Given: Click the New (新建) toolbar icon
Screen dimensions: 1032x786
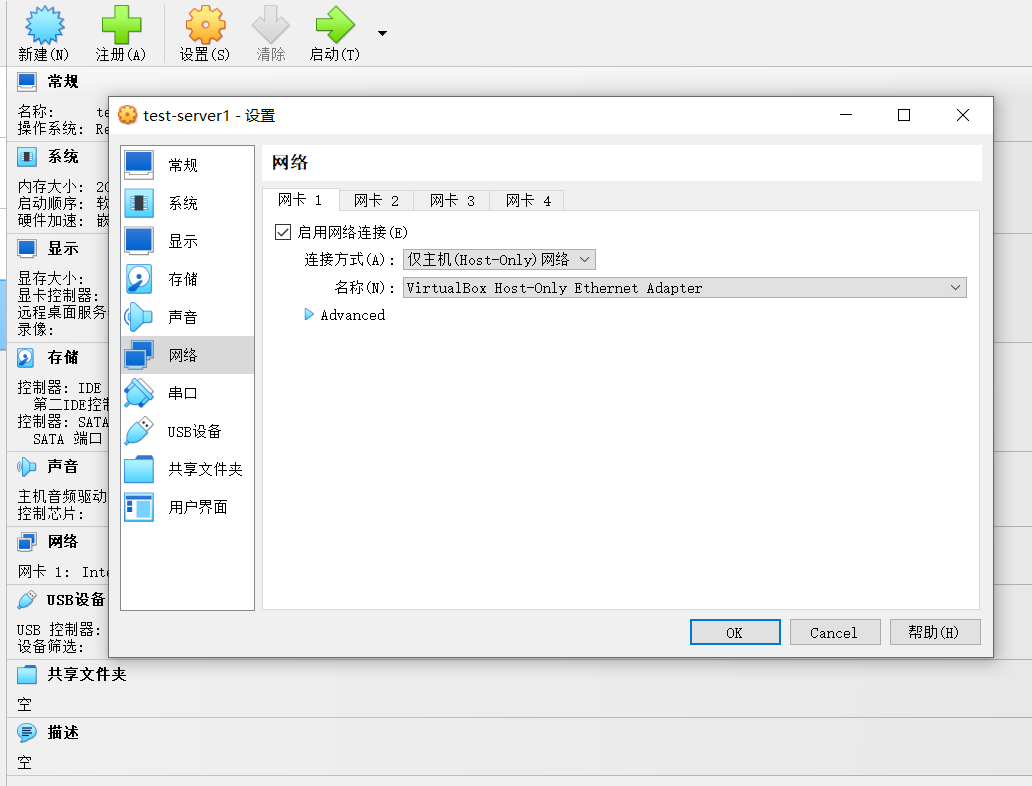Looking at the screenshot, I should point(44,25).
